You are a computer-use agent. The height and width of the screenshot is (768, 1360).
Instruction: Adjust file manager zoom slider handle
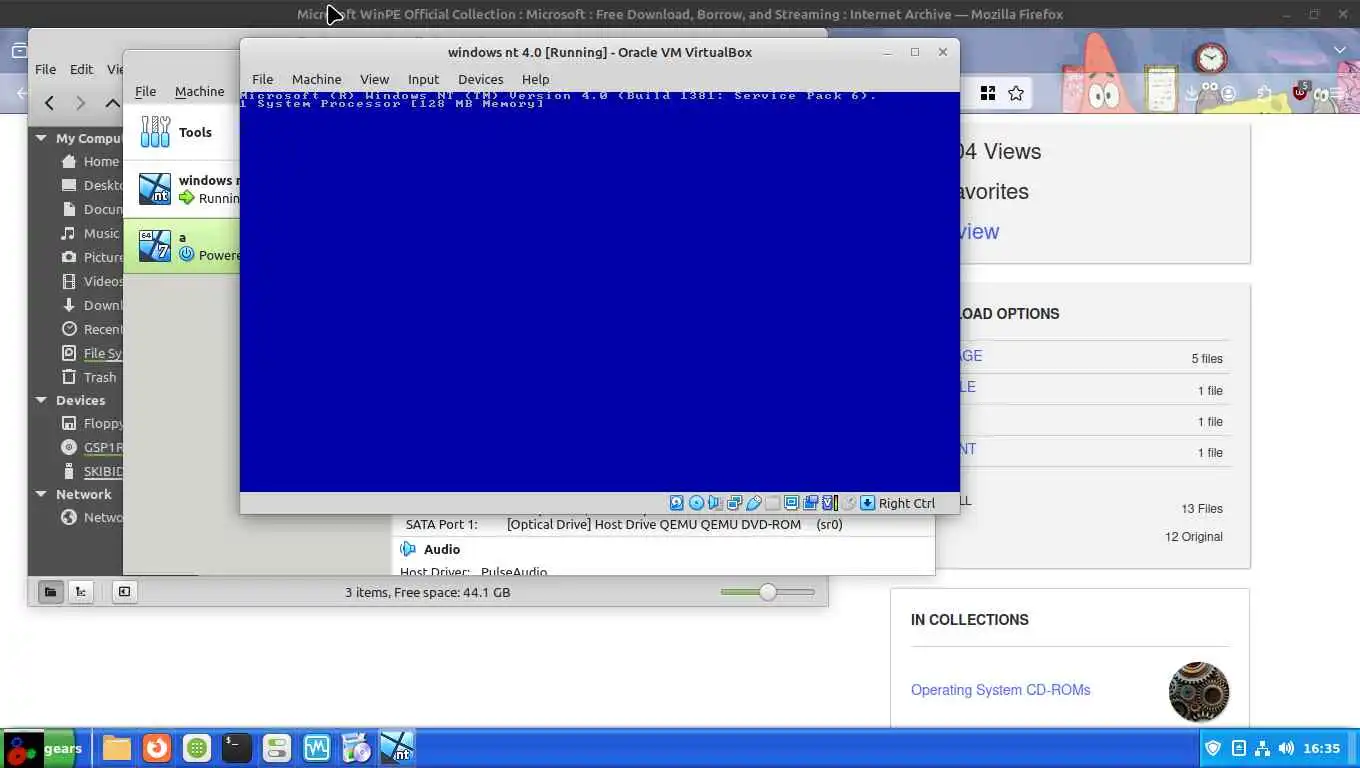[x=767, y=592]
